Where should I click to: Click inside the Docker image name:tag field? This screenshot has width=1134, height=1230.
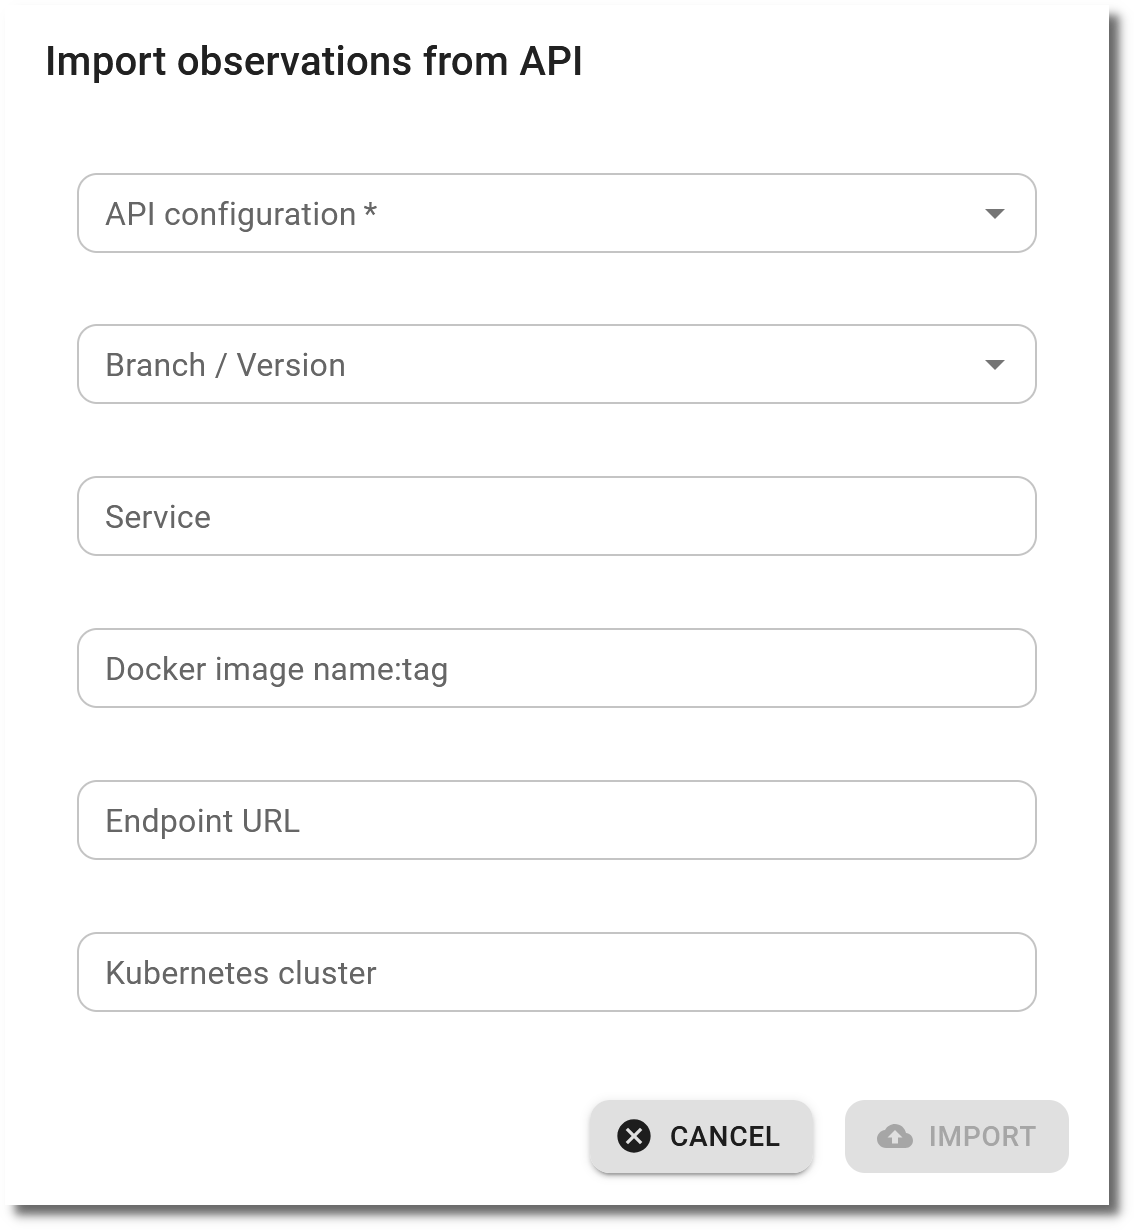[556, 668]
